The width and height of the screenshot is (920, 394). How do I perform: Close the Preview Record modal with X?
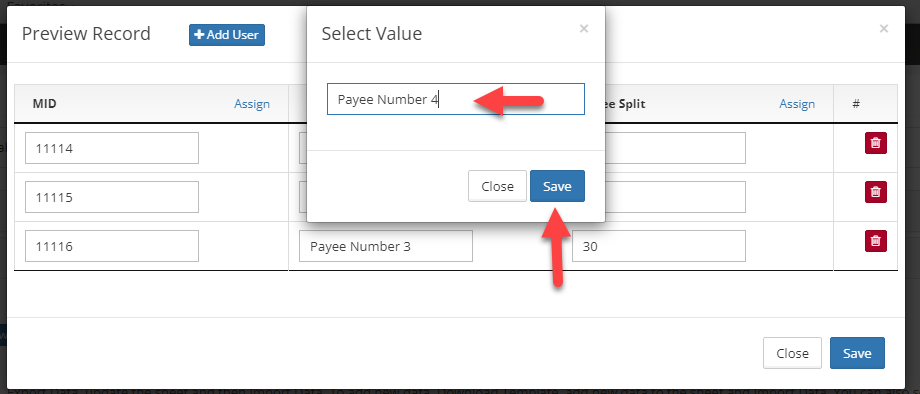tap(884, 28)
